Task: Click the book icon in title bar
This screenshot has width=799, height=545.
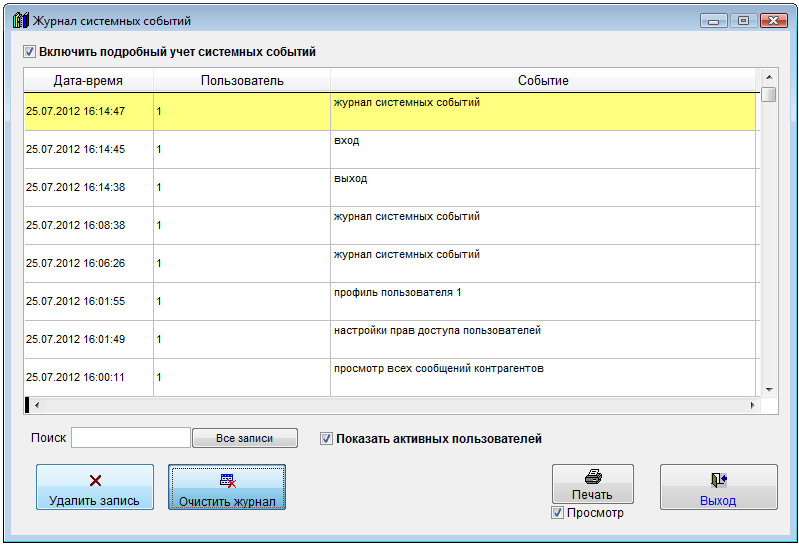Action: pyautogui.click(x=21, y=21)
